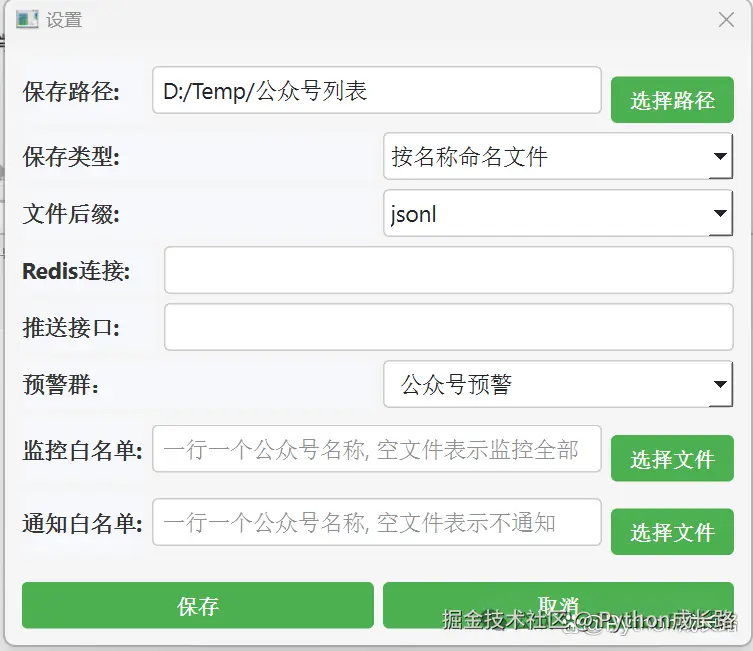The width and height of the screenshot is (753, 651).
Task: Open the 保存类型 combo box showing 按名称命名文件
Action: click(x=545, y=157)
